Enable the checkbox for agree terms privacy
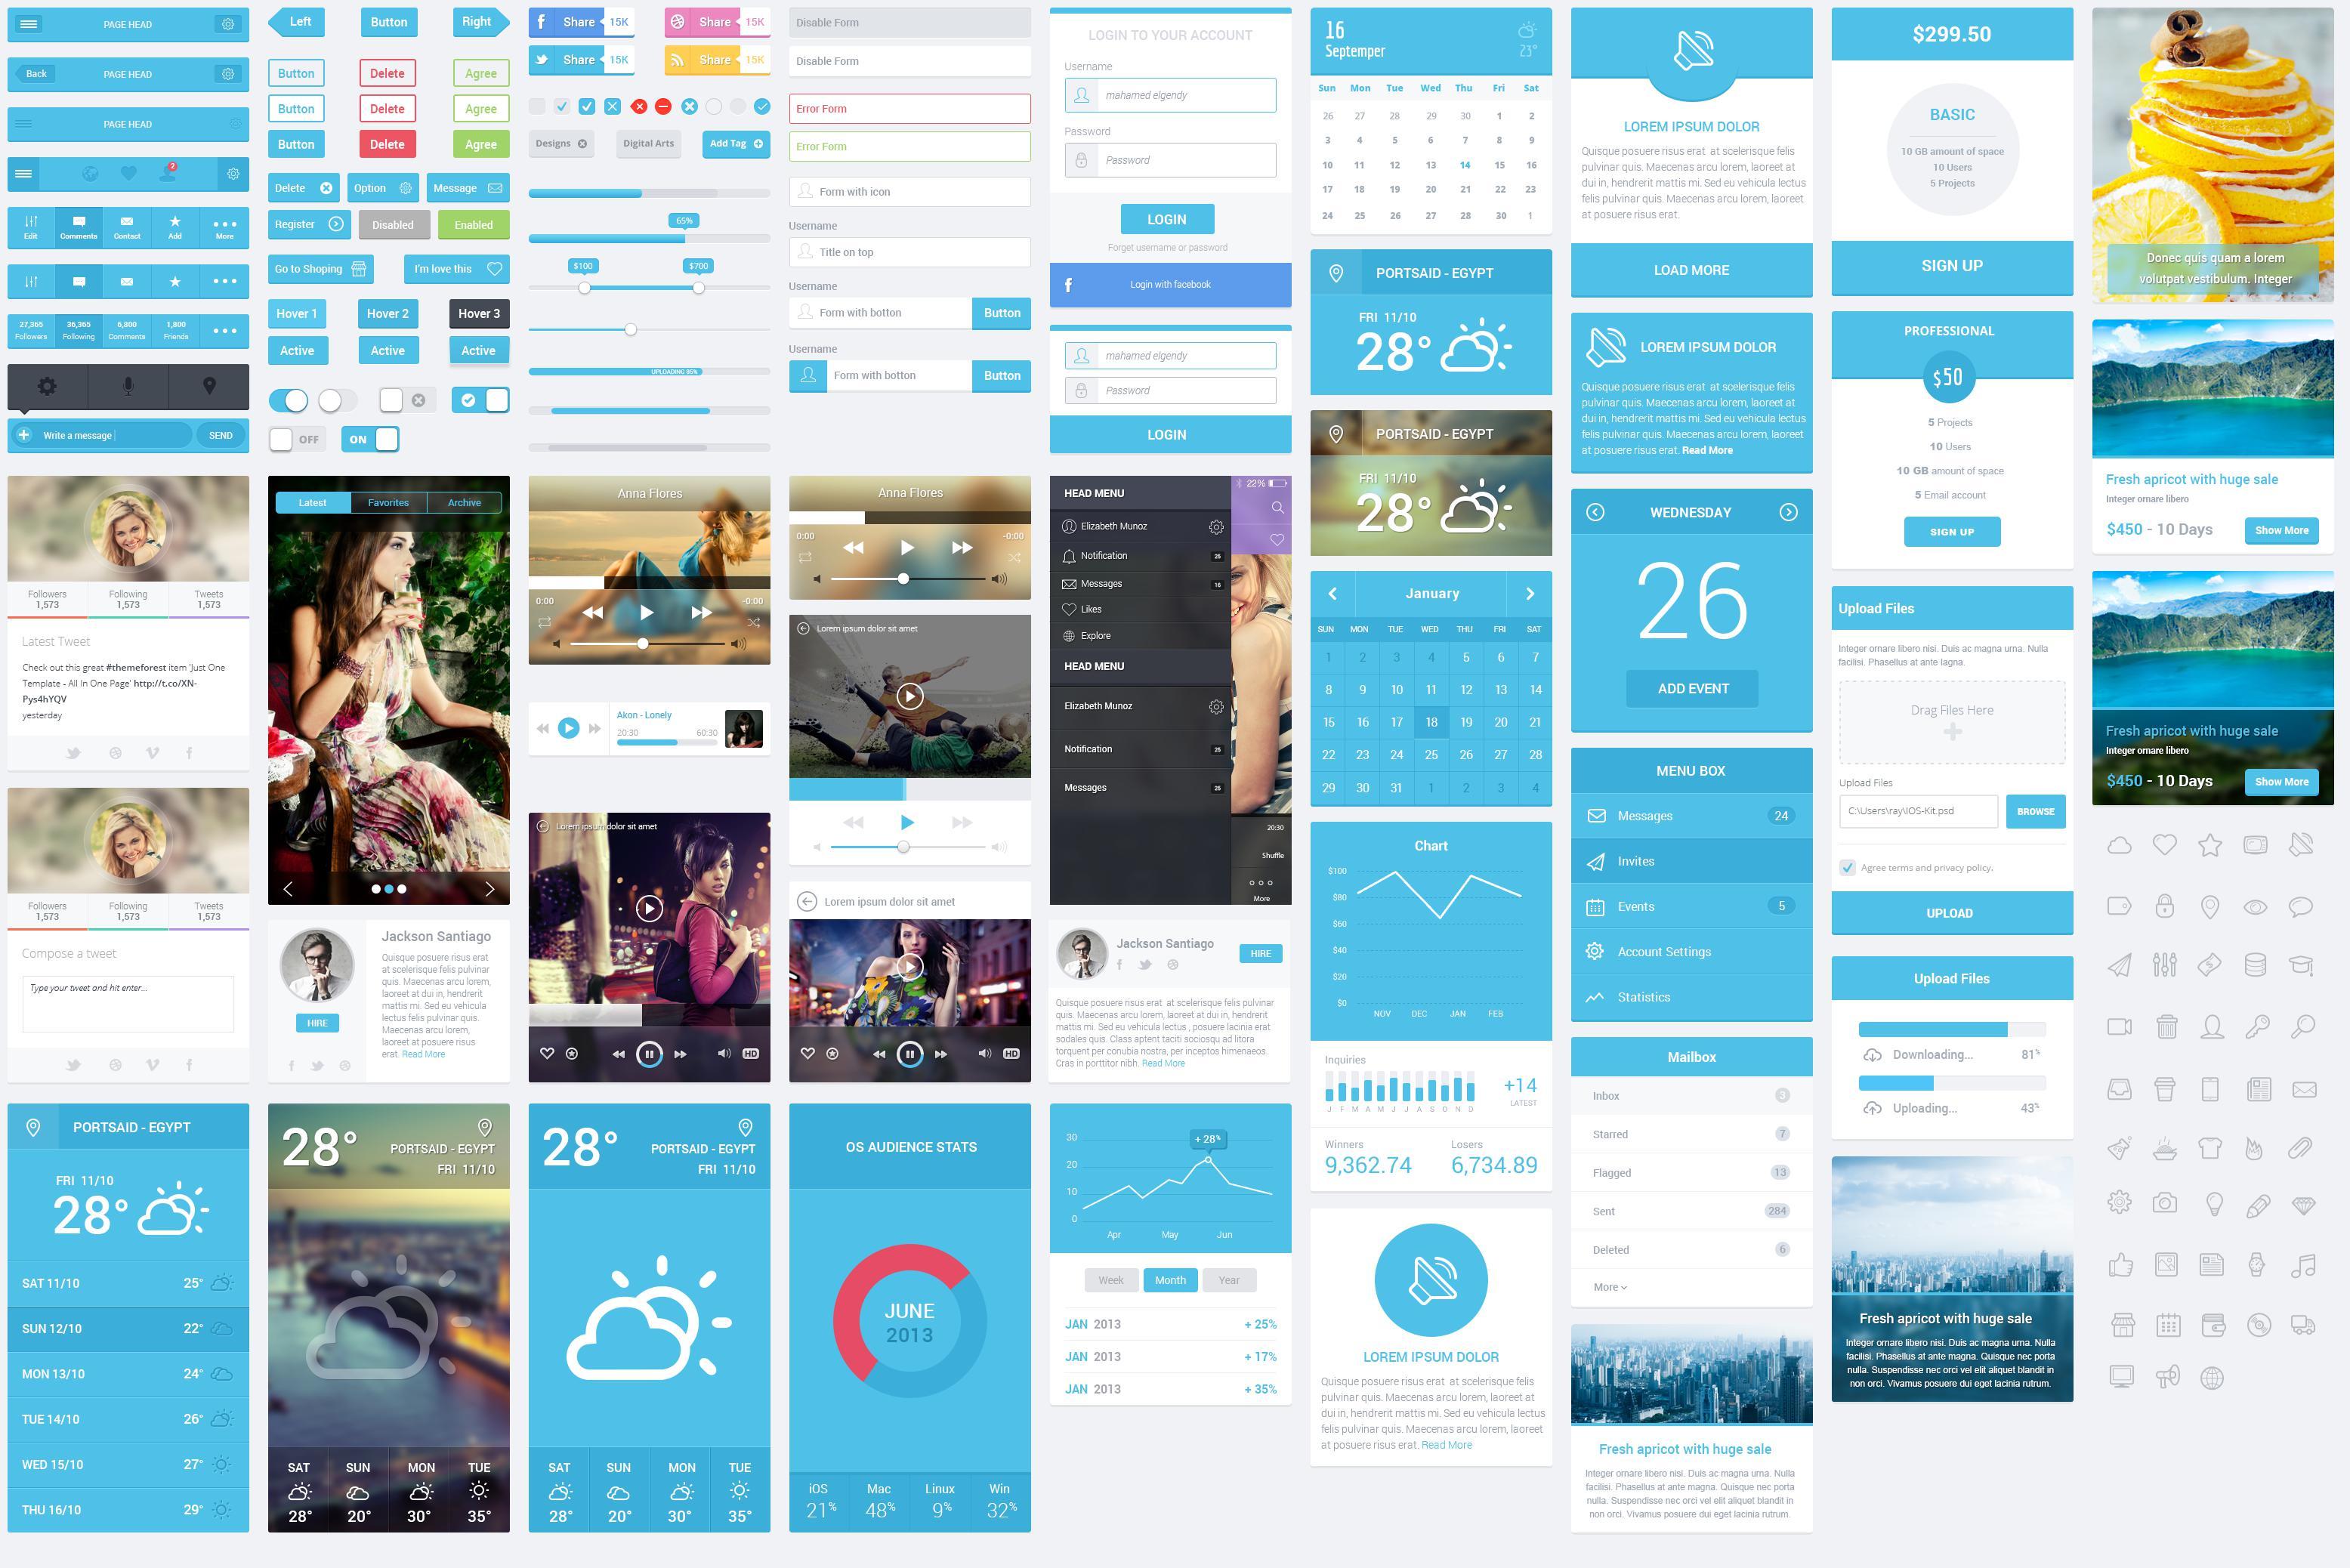This screenshot has height=1568, width=2350. coord(1849,866)
